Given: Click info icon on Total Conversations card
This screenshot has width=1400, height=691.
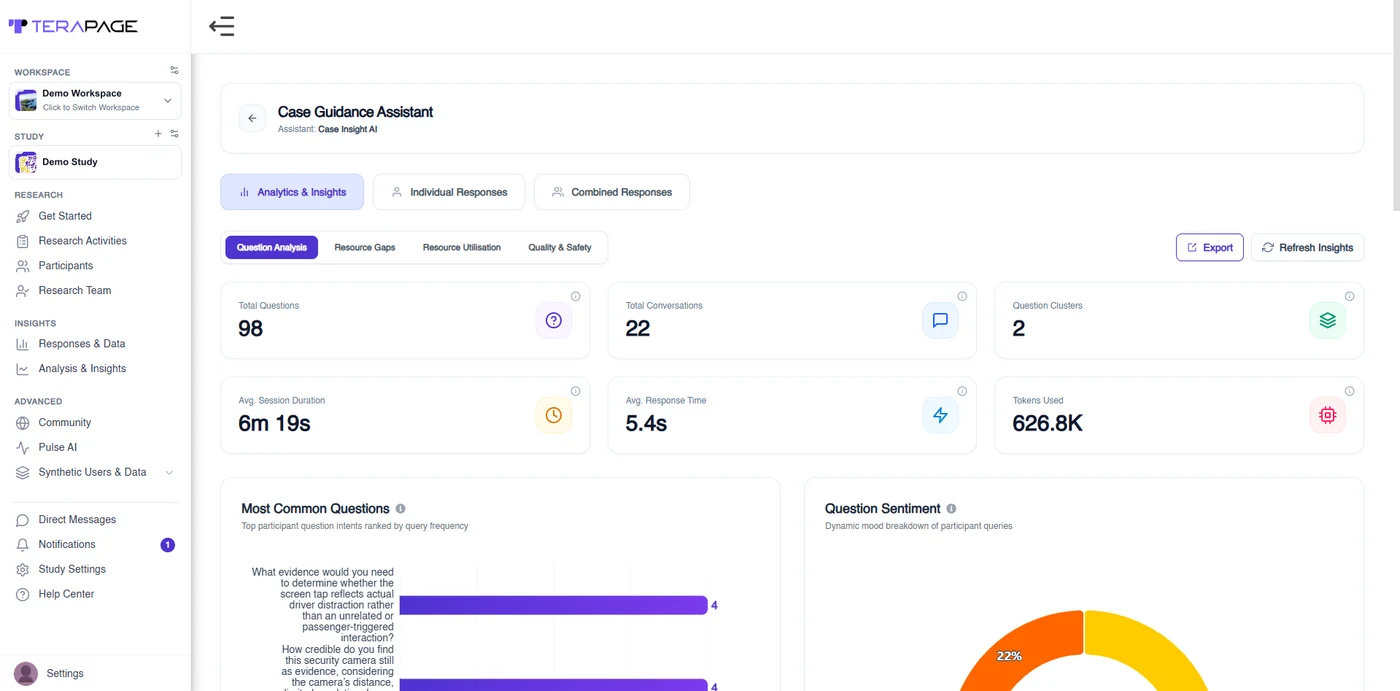Looking at the screenshot, I should (962, 296).
